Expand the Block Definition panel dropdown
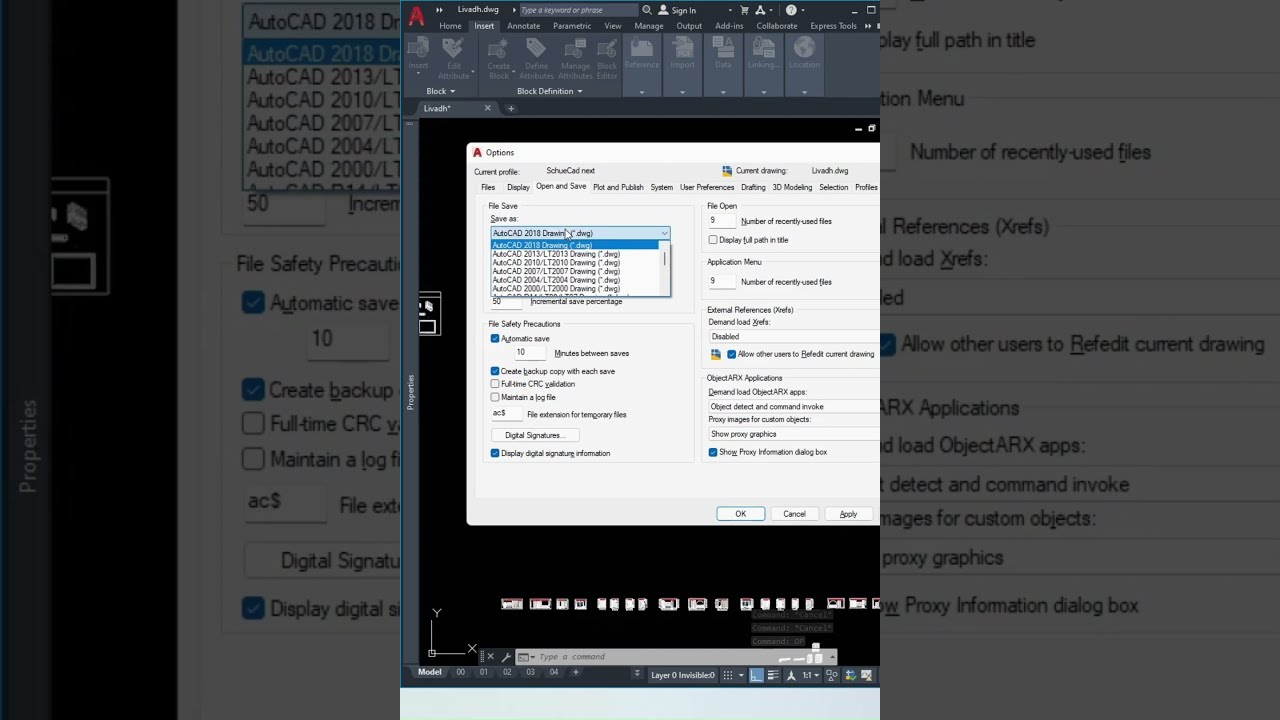 550,91
